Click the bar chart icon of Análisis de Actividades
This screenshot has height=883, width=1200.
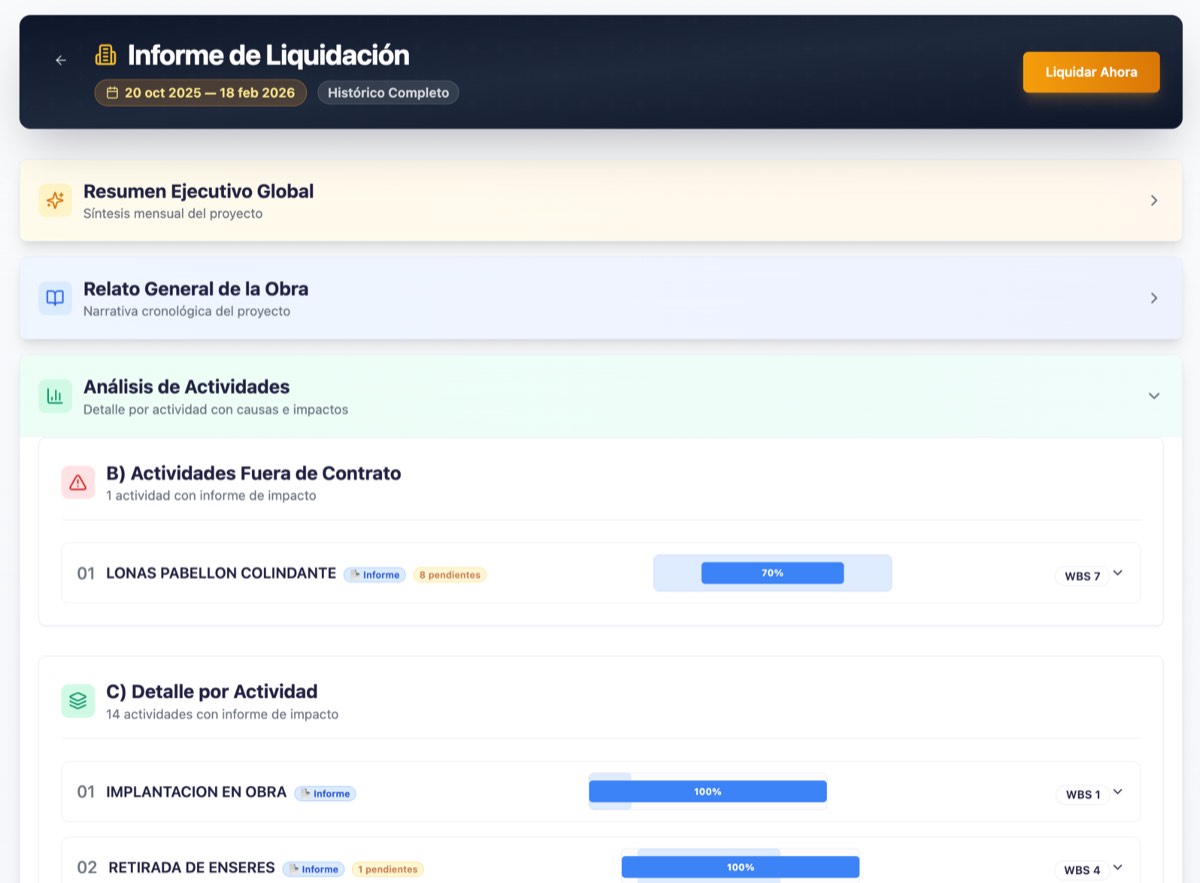click(x=55, y=396)
